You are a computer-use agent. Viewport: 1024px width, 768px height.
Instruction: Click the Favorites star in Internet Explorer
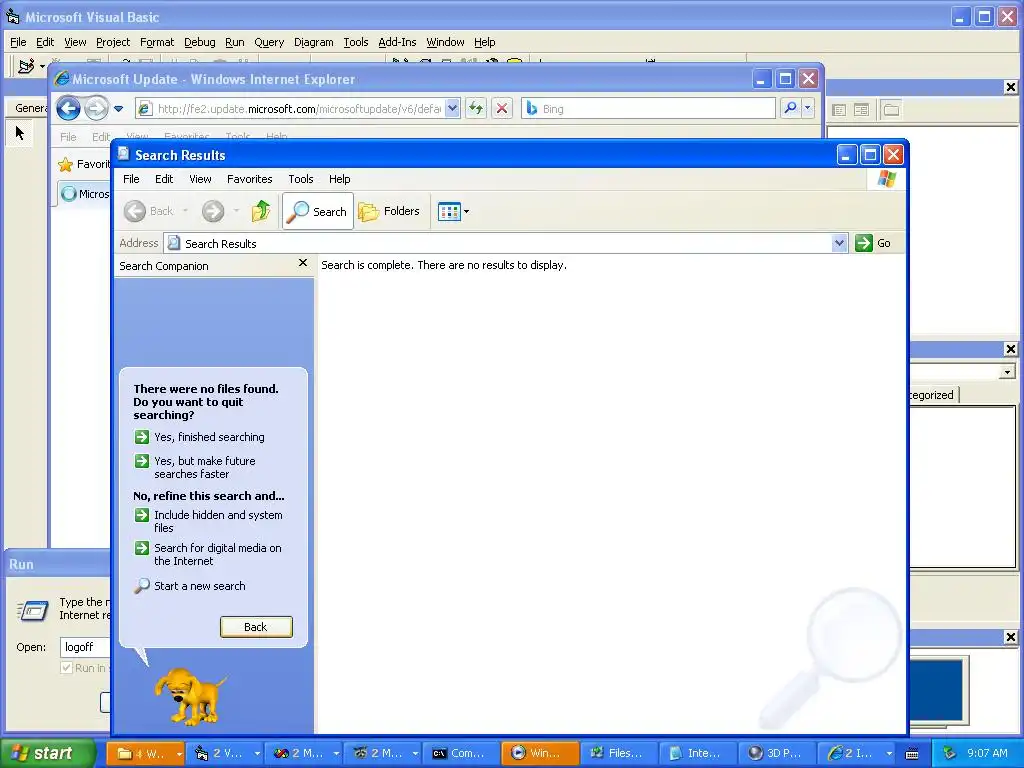click(65, 165)
